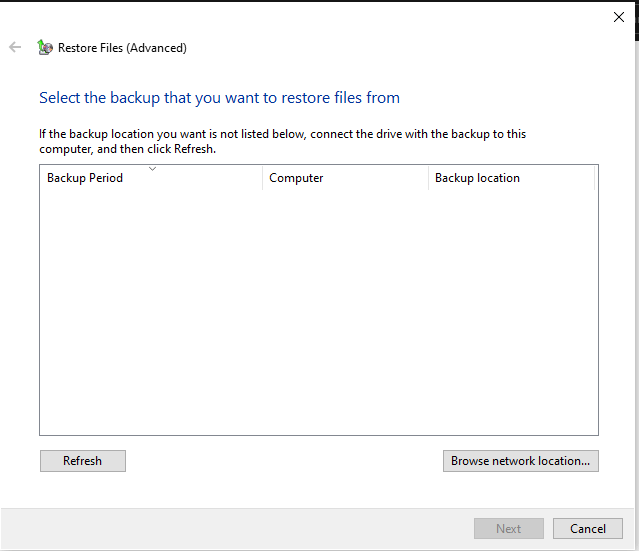Sort by the Computer column header
Image resolution: width=639 pixels, height=551 pixels.
[x=346, y=178]
